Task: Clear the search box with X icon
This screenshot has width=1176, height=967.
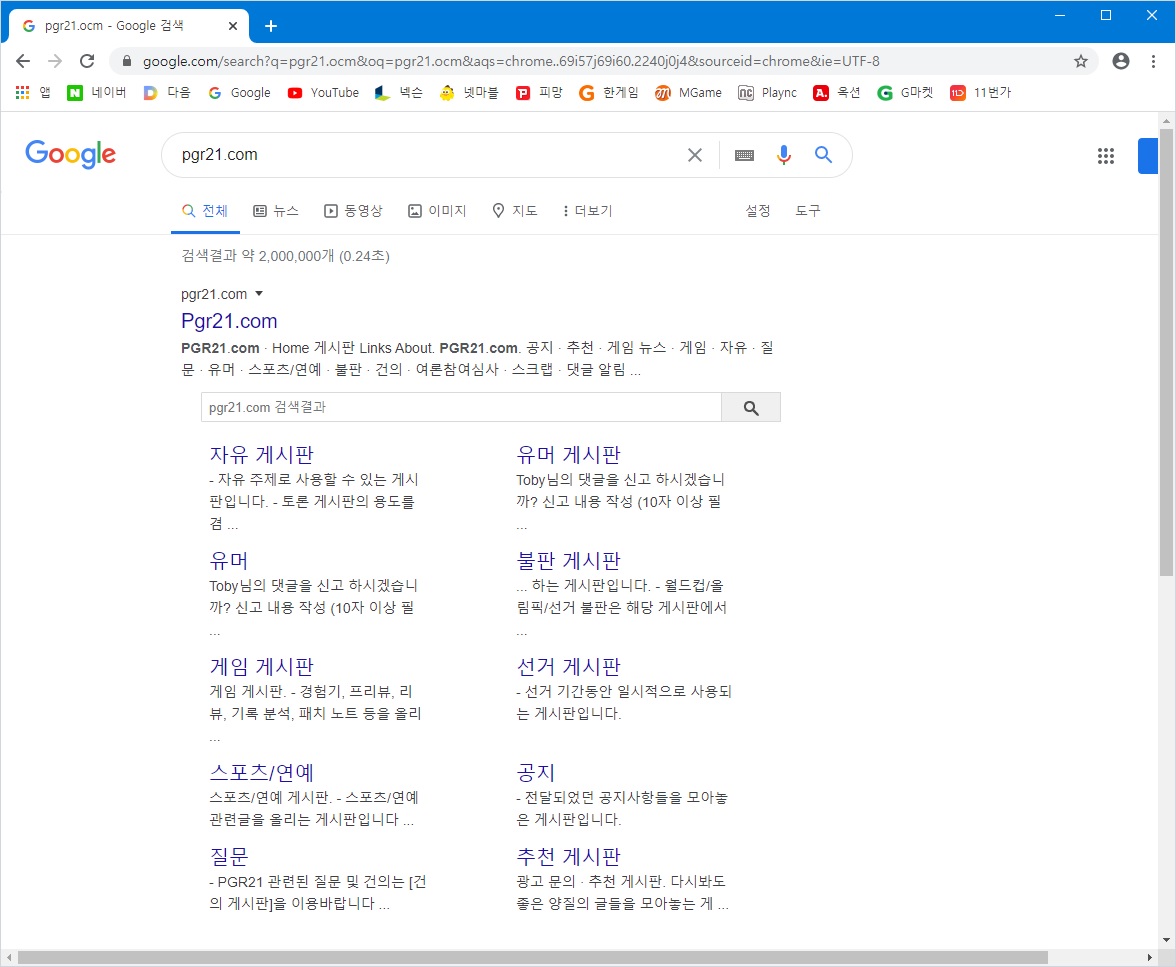Action: (695, 155)
